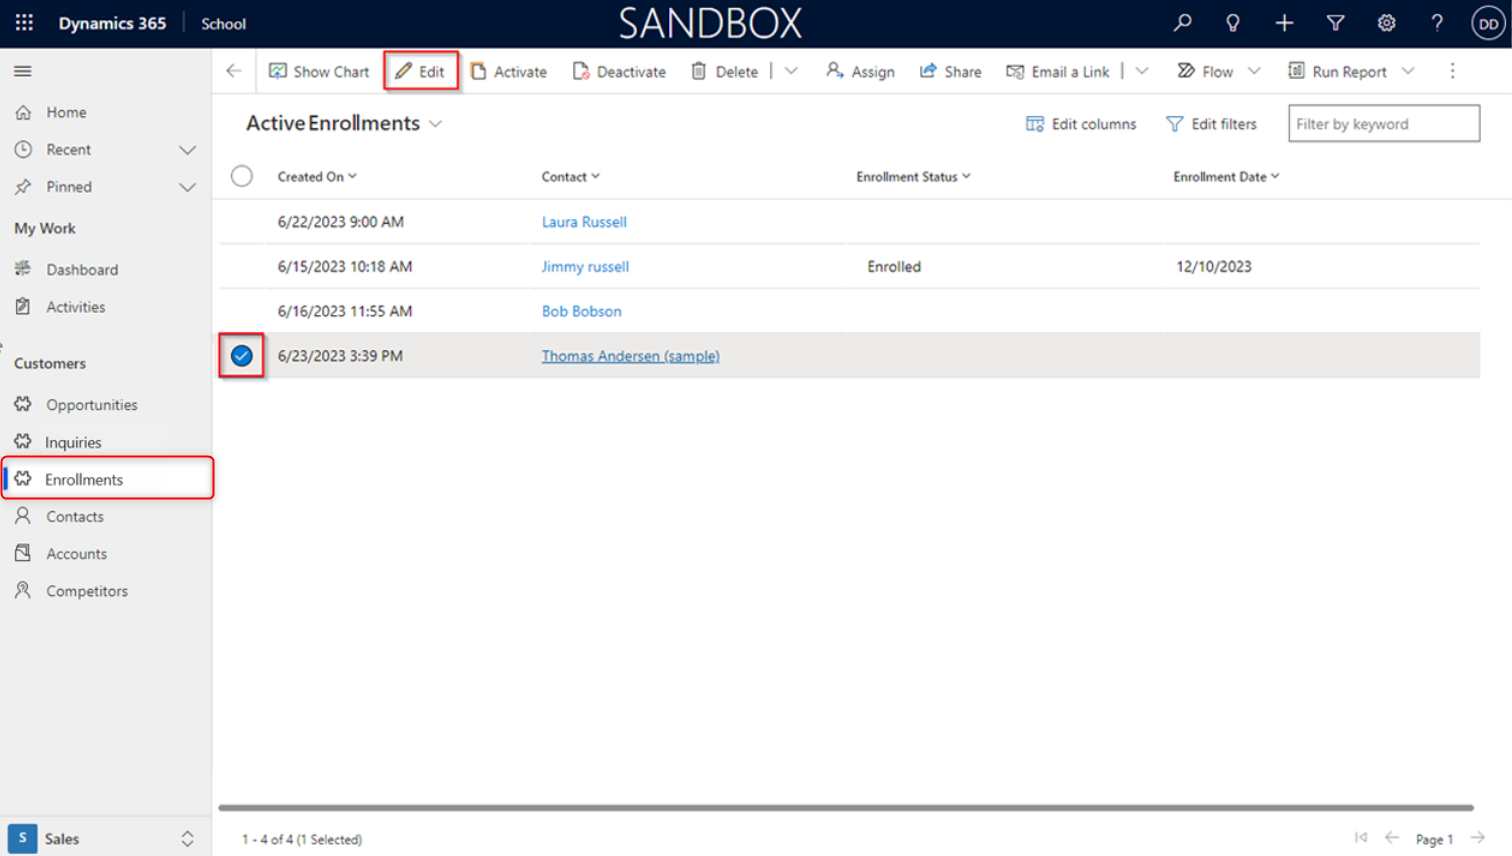This screenshot has height=856, width=1512.
Task: Open the advanced find funnel icon
Action: [1335, 23]
